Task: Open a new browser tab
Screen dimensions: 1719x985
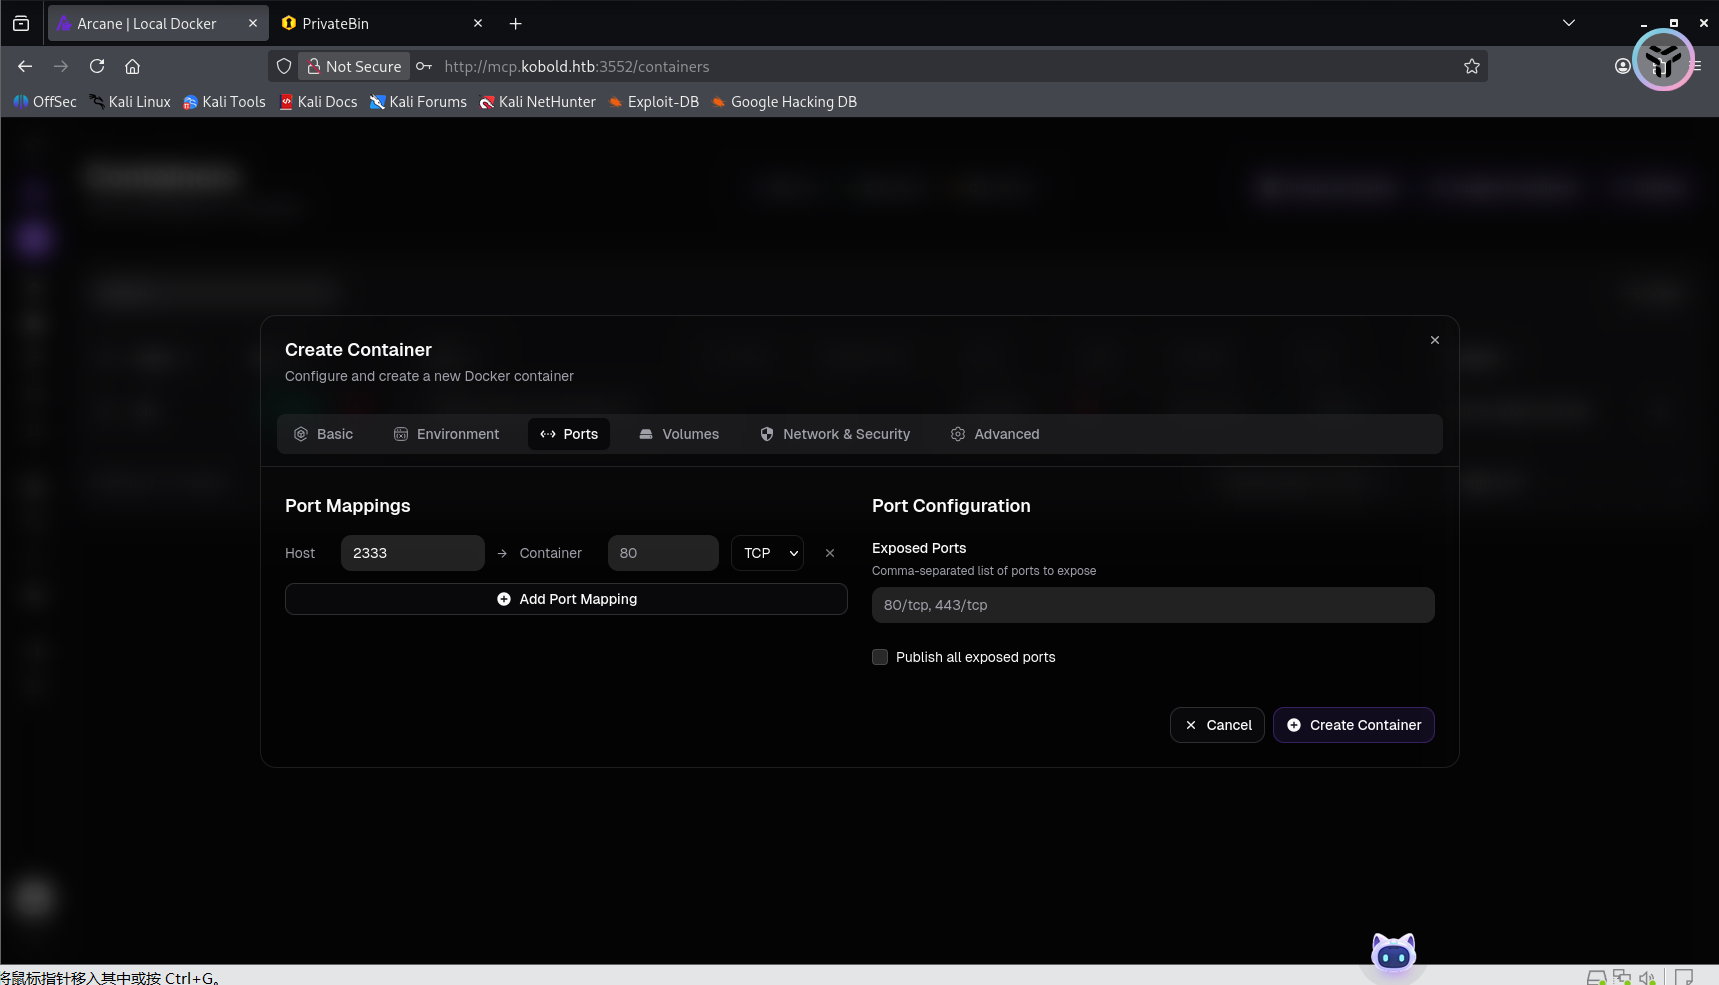Action: click(515, 23)
